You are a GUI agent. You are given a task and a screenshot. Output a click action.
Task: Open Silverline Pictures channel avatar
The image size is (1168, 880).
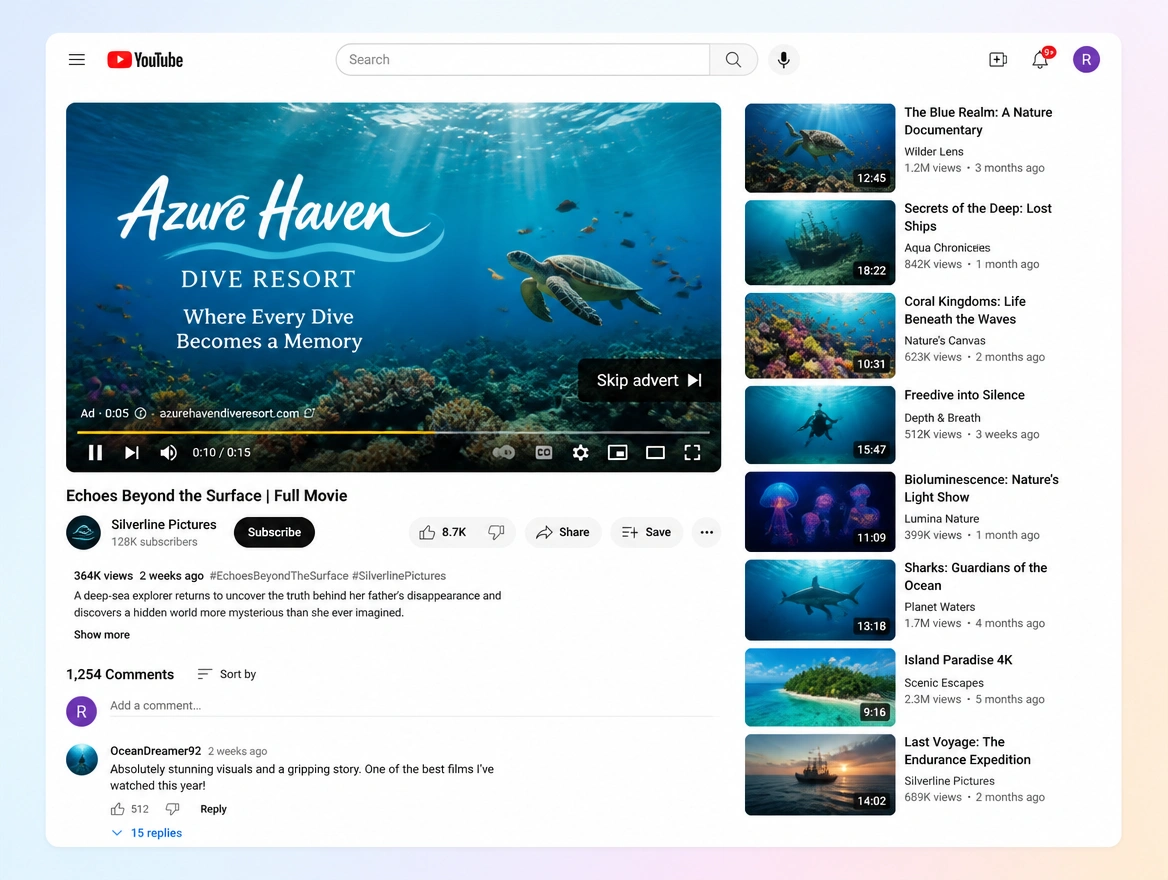point(83,533)
